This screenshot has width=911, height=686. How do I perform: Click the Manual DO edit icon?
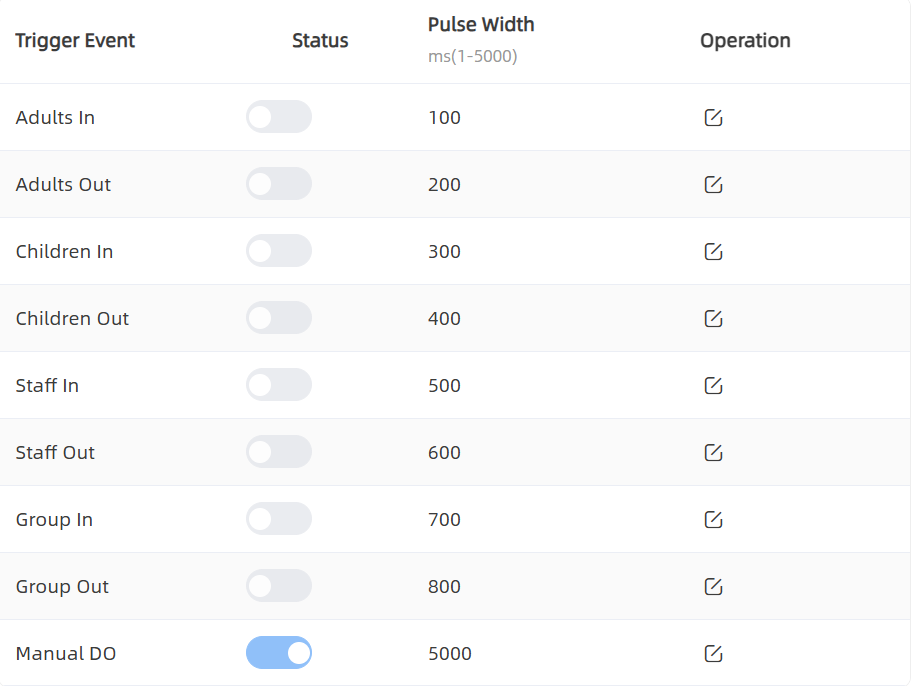coord(713,654)
